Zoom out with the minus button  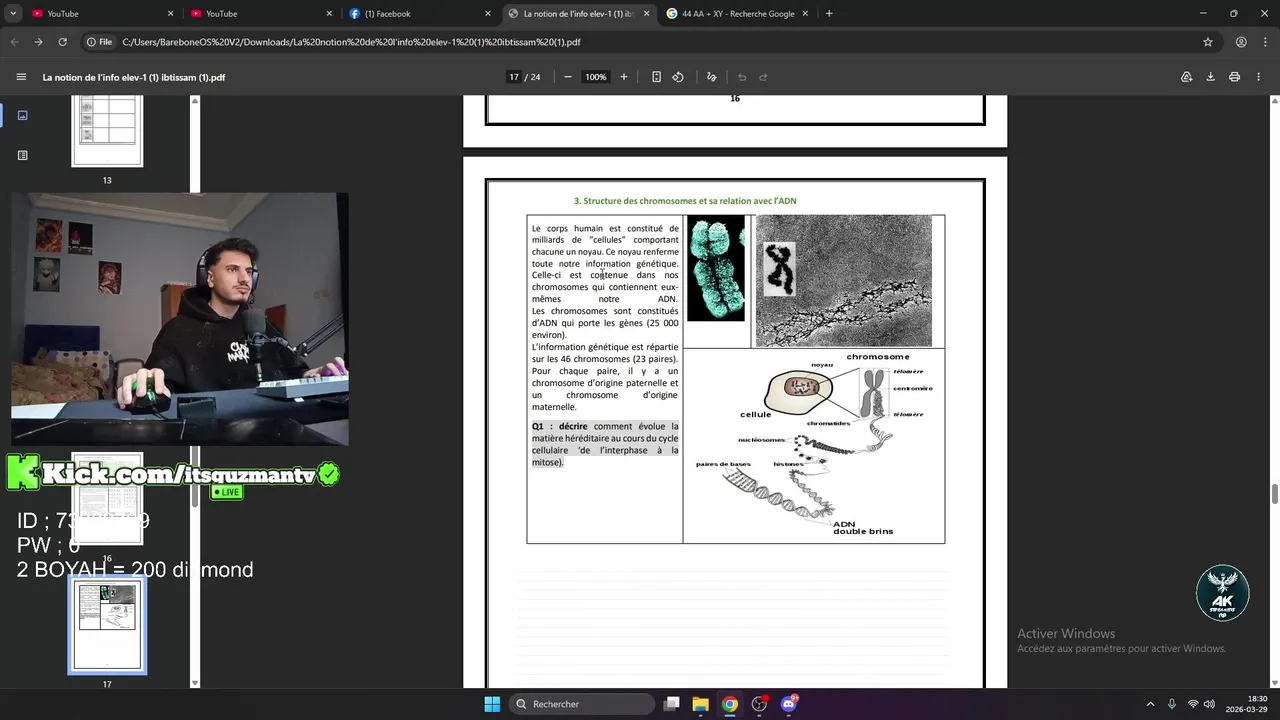point(568,77)
